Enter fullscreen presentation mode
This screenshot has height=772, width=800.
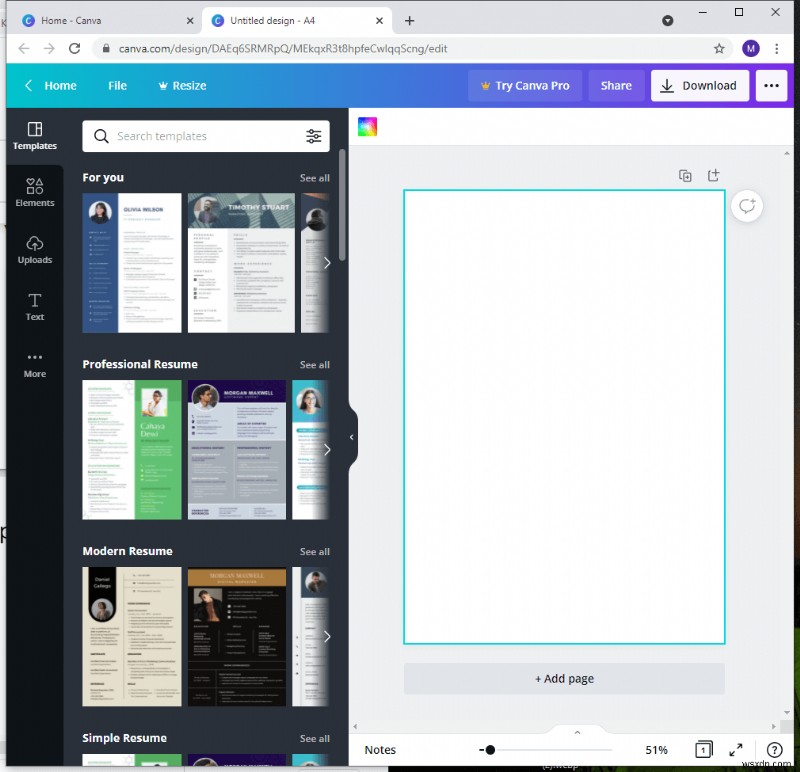click(x=736, y=750)
